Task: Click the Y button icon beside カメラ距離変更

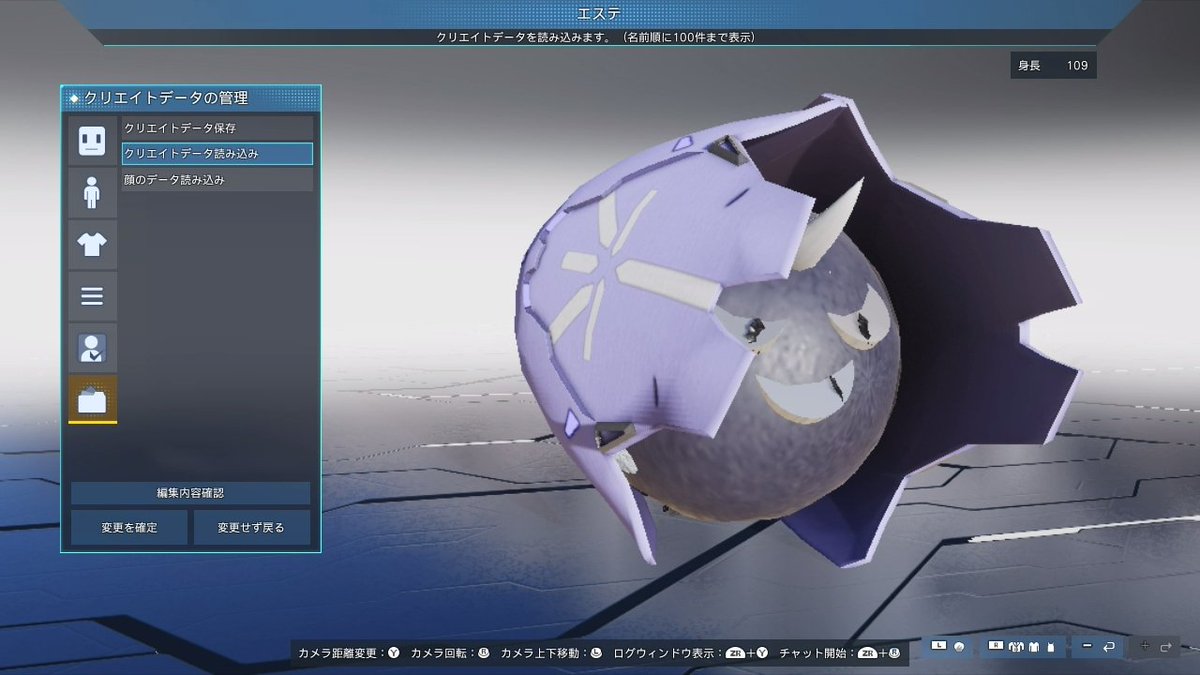Action: coord(393,653)
